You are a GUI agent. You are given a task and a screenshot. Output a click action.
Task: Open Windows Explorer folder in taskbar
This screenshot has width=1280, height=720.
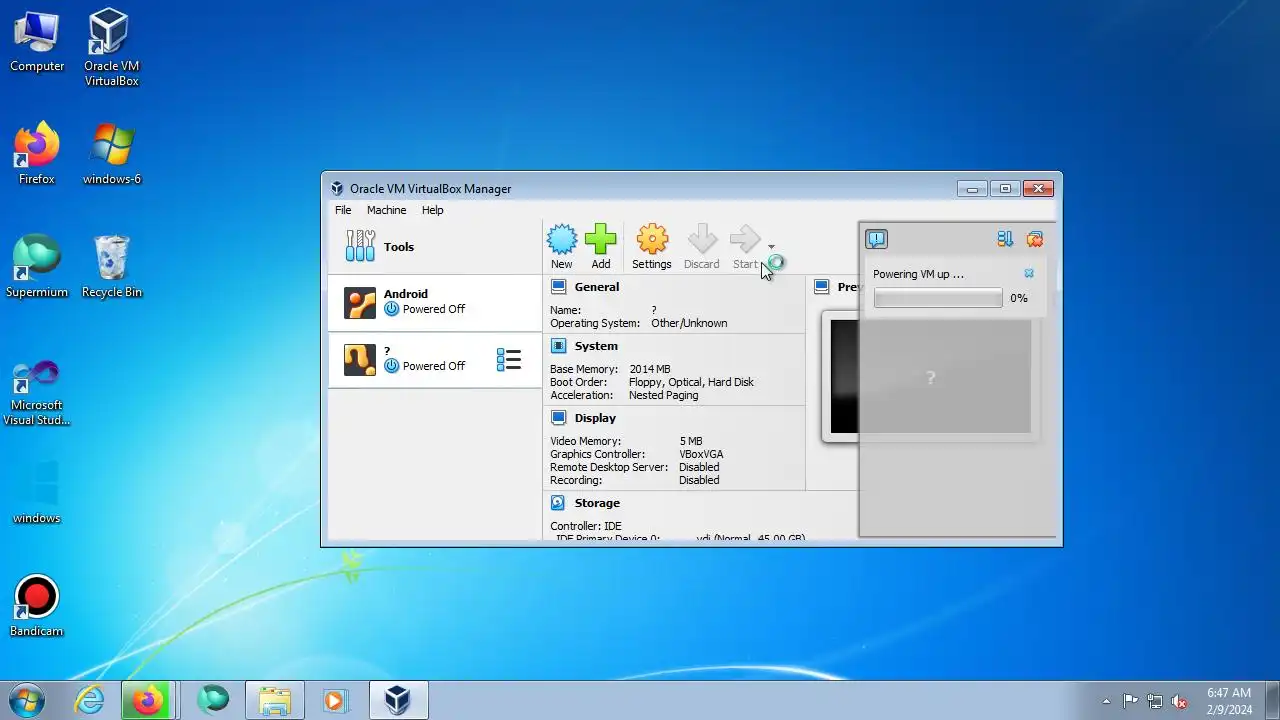[x=275, y=700]
